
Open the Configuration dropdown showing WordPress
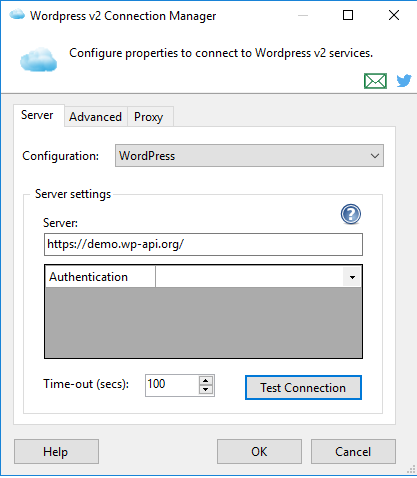tap(249, 156)
